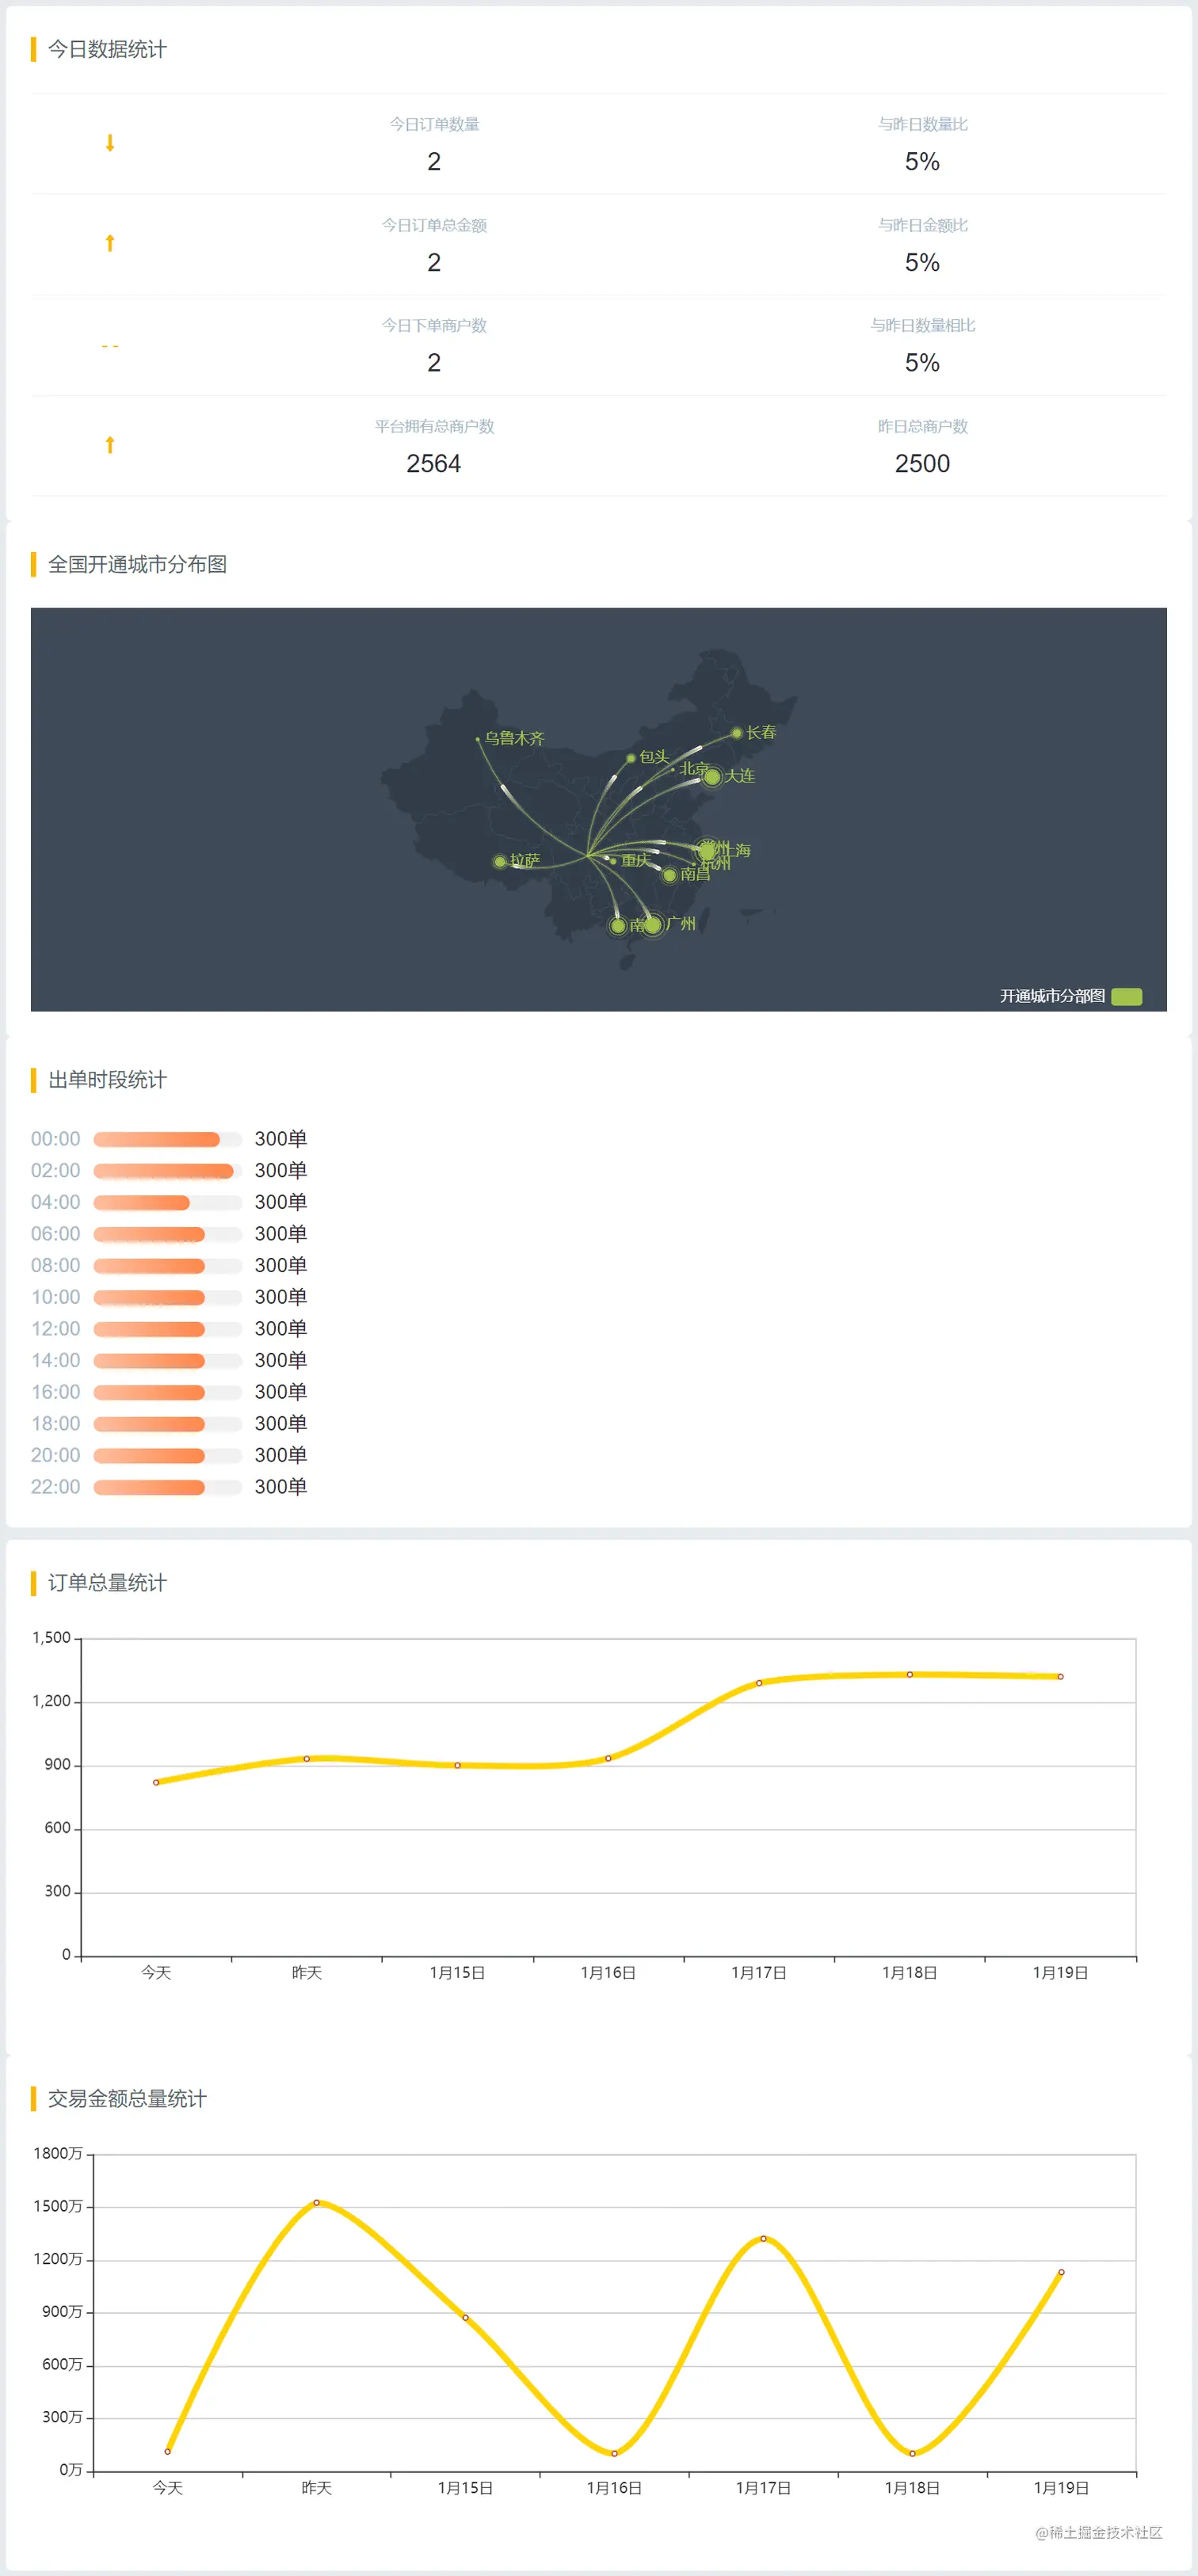The height and width of the screenshot is (2576, 1198).
Task: Click 今天 data point on 订单总量统计 chart
Action: (156, 1782)
